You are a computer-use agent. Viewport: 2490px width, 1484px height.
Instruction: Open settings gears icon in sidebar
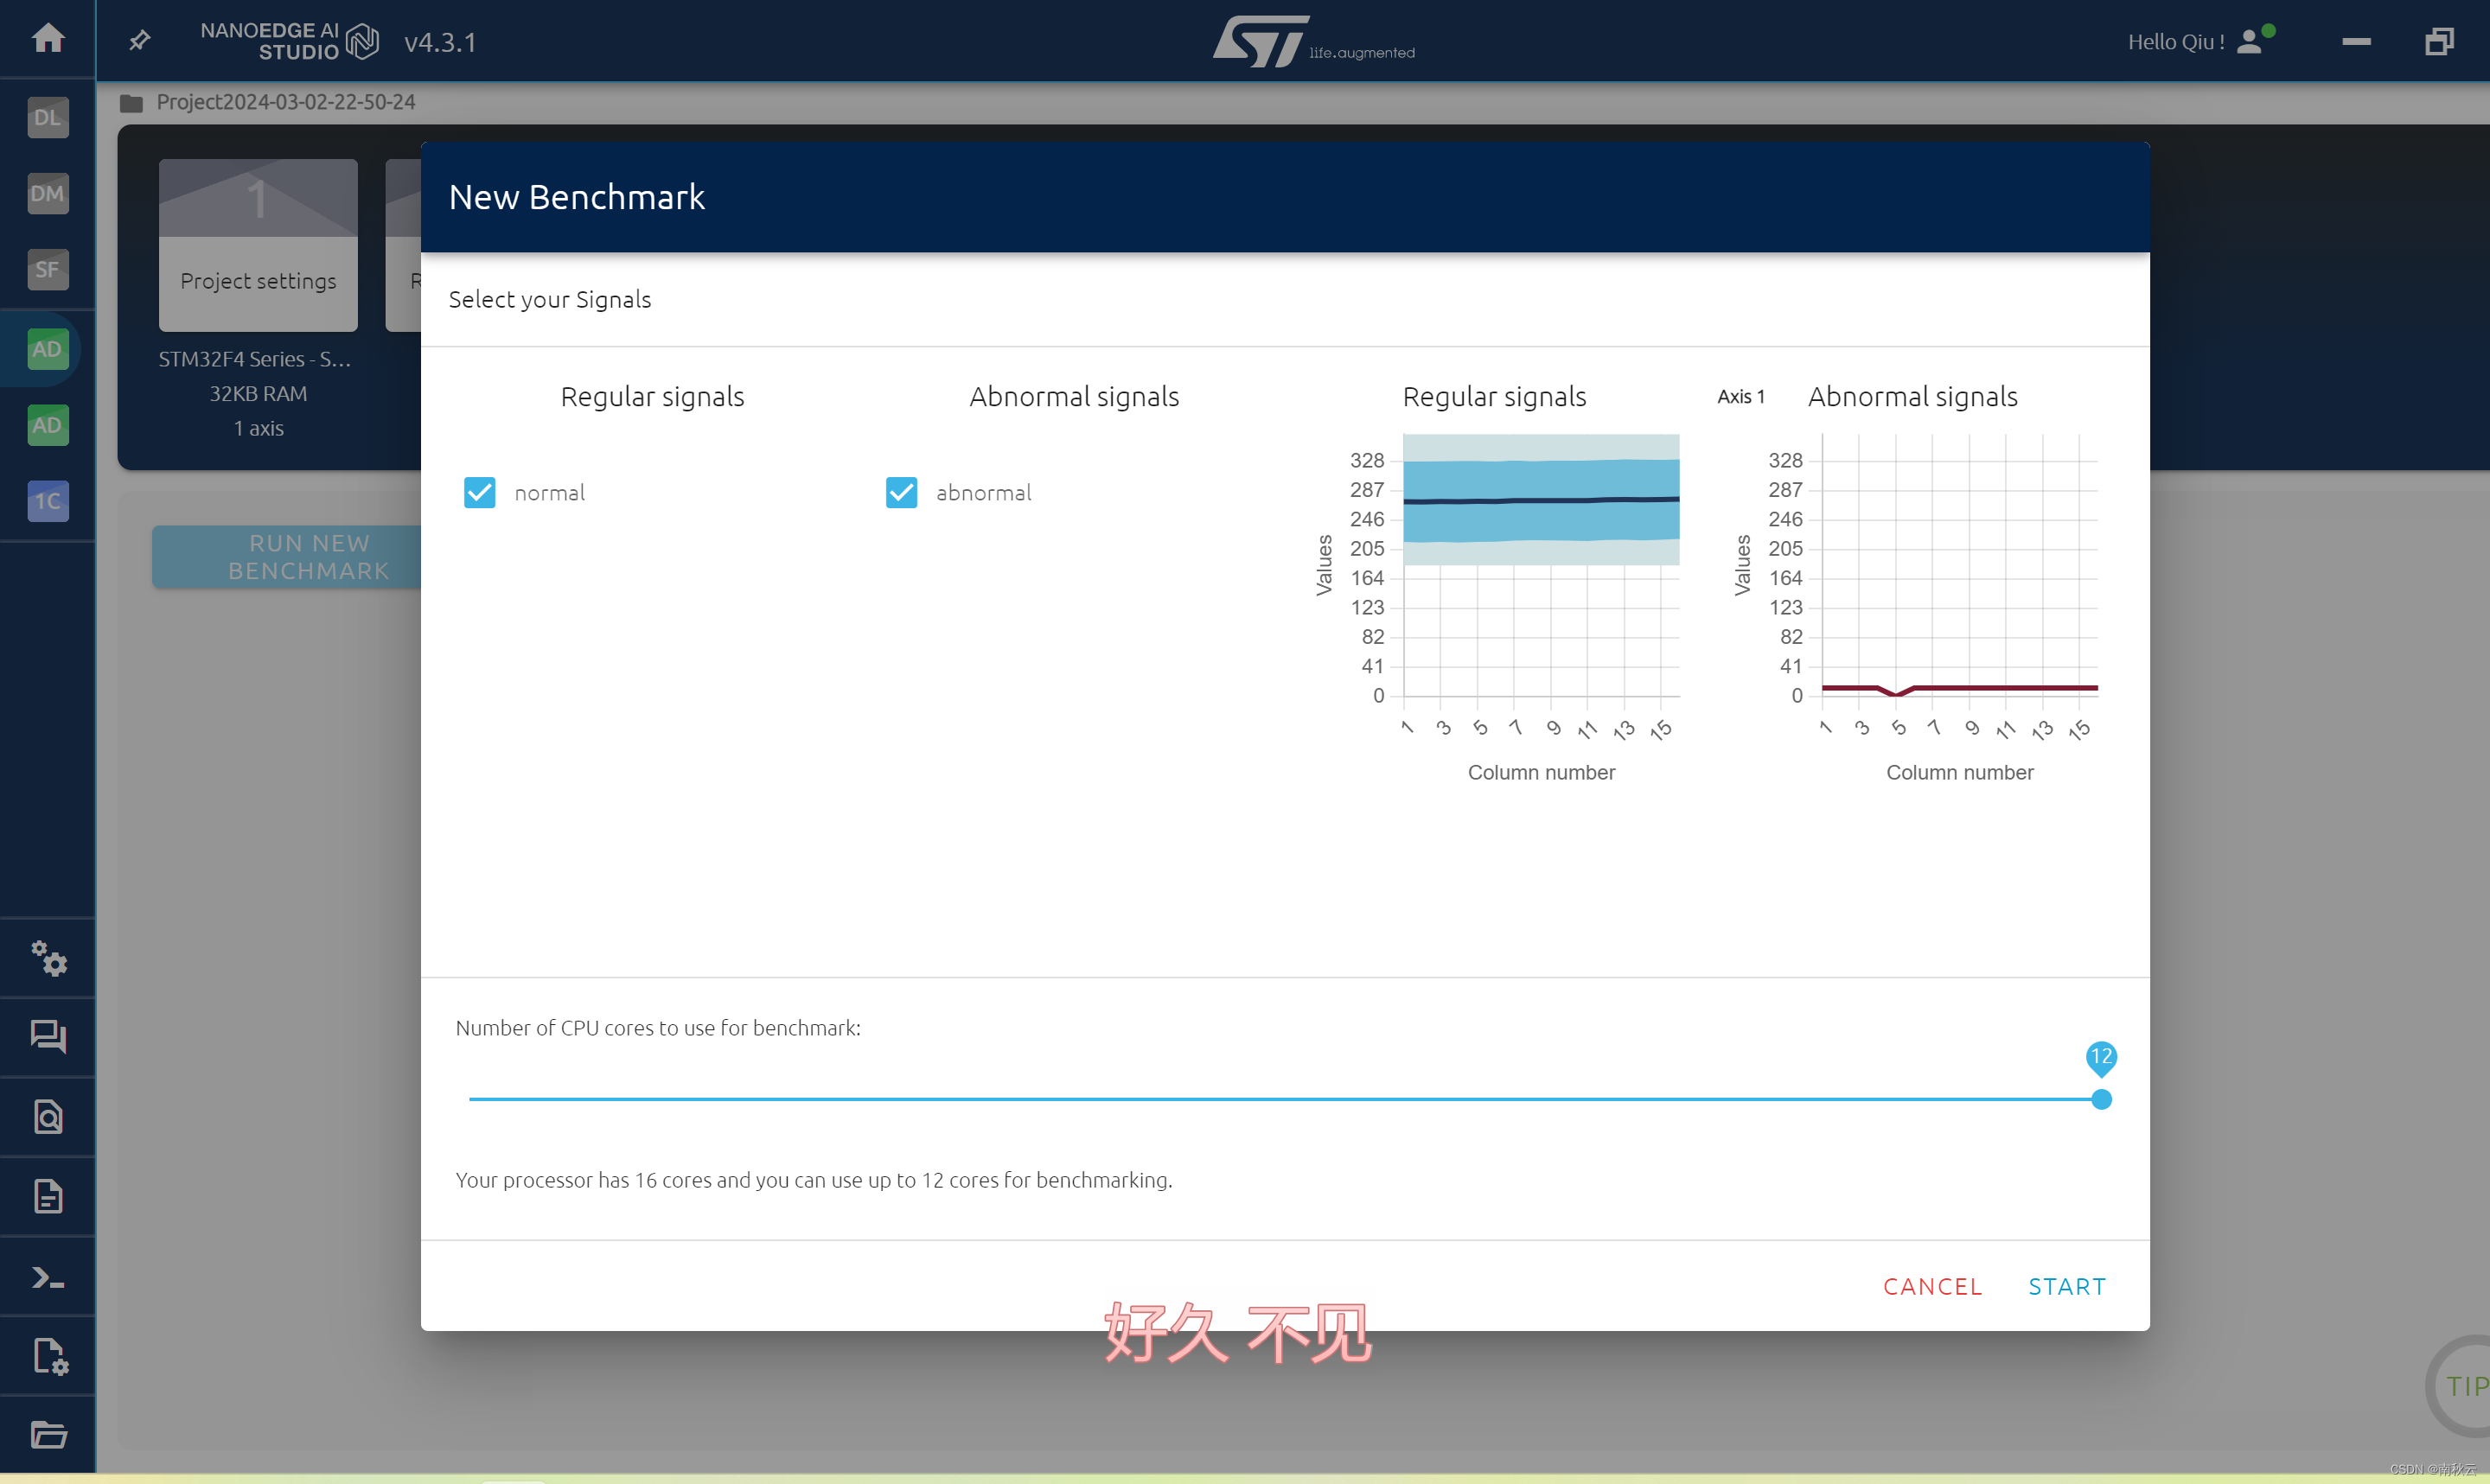[48, 958]
